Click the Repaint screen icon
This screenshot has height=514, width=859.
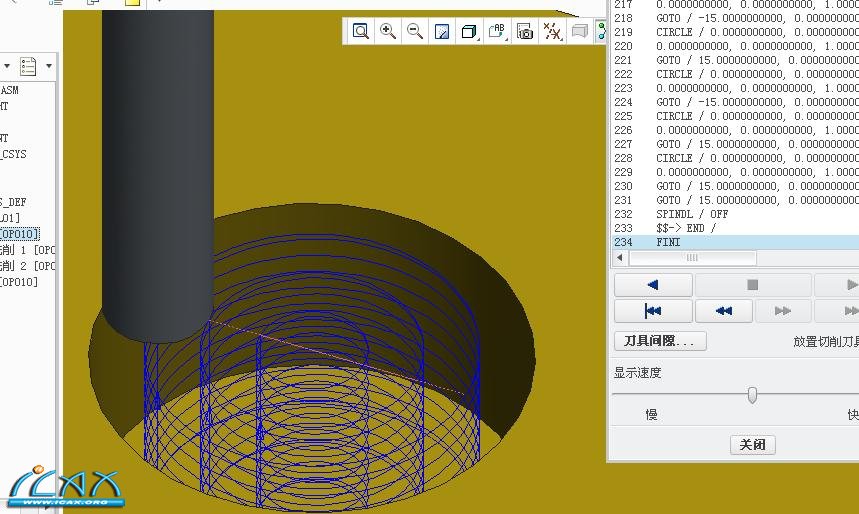point(442,32)
